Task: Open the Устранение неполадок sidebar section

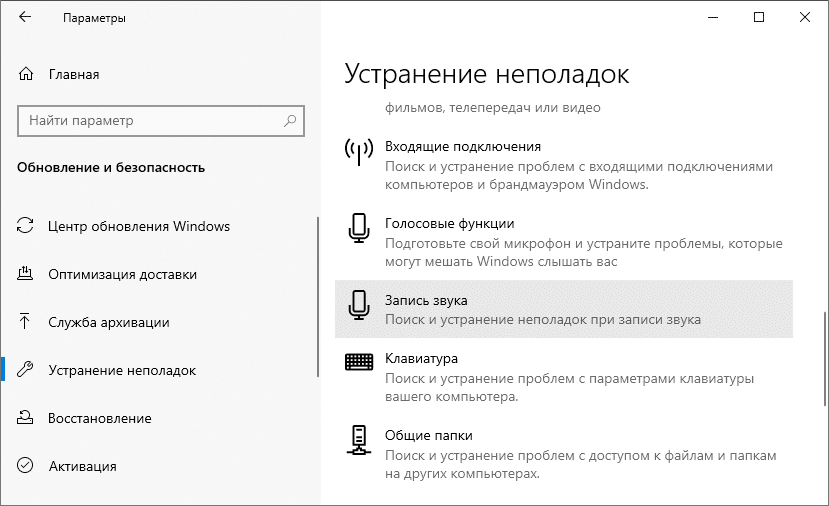Action: 122,370
